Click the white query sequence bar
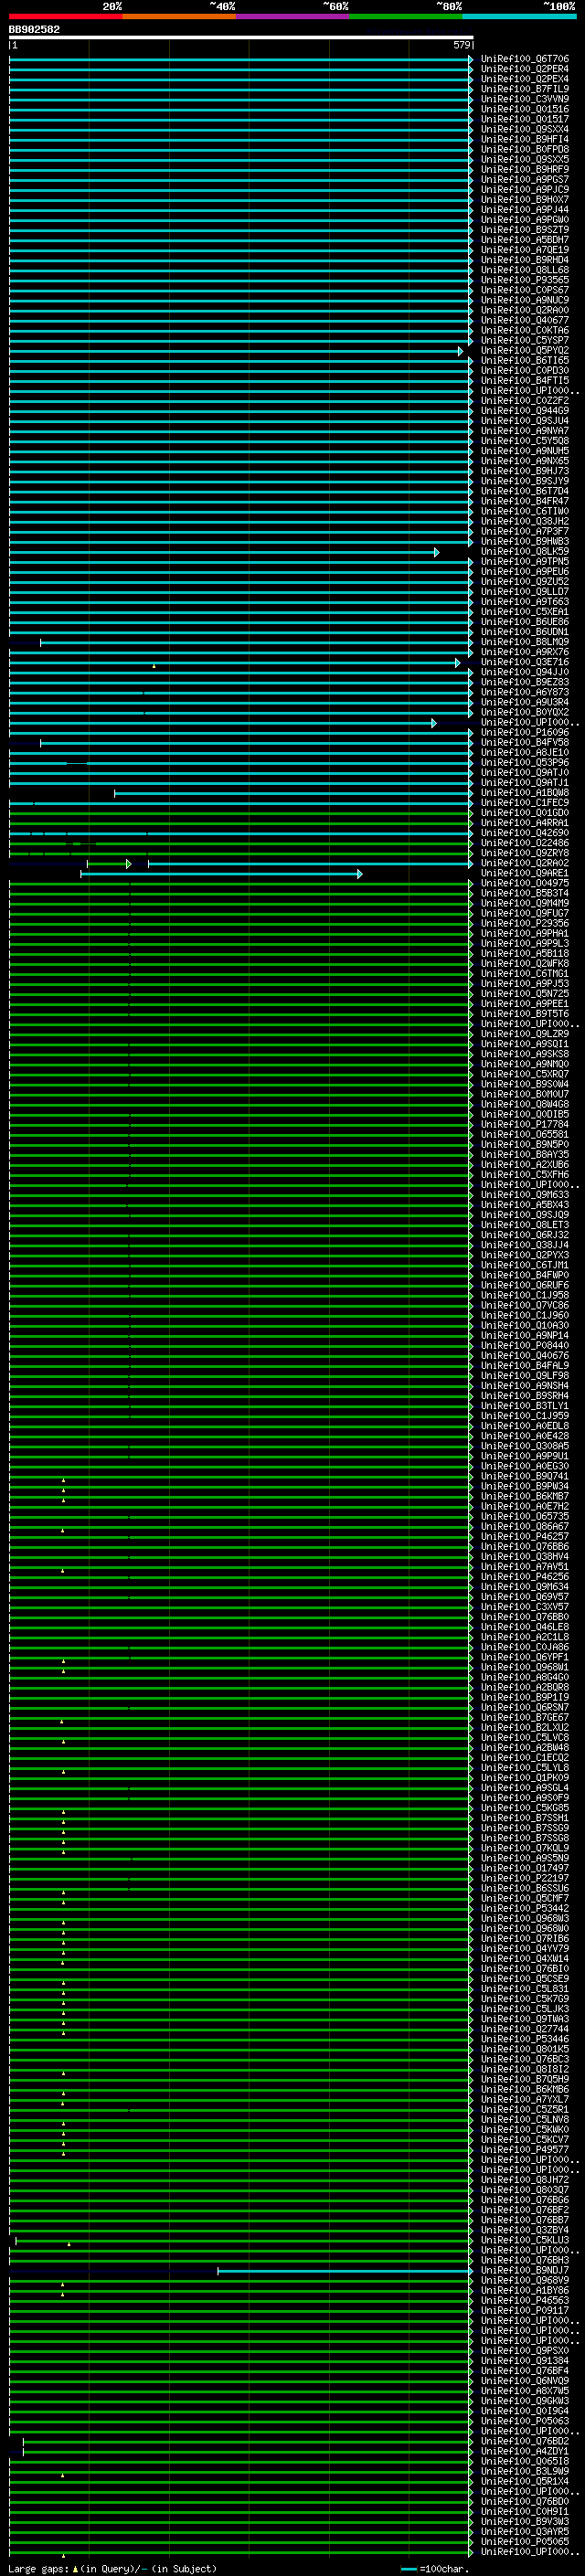The height and width of the screenshot is (2576, 585). [241, 37]
